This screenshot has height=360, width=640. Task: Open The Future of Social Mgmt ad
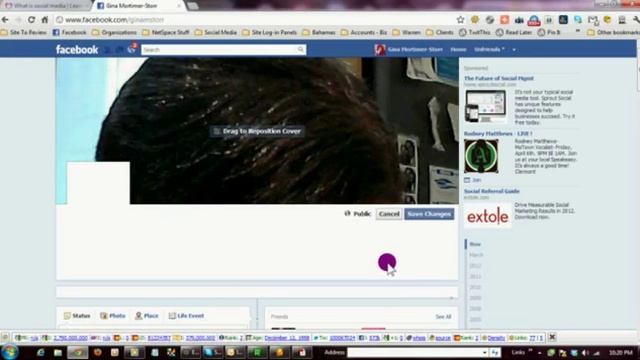tap(498, 78)
